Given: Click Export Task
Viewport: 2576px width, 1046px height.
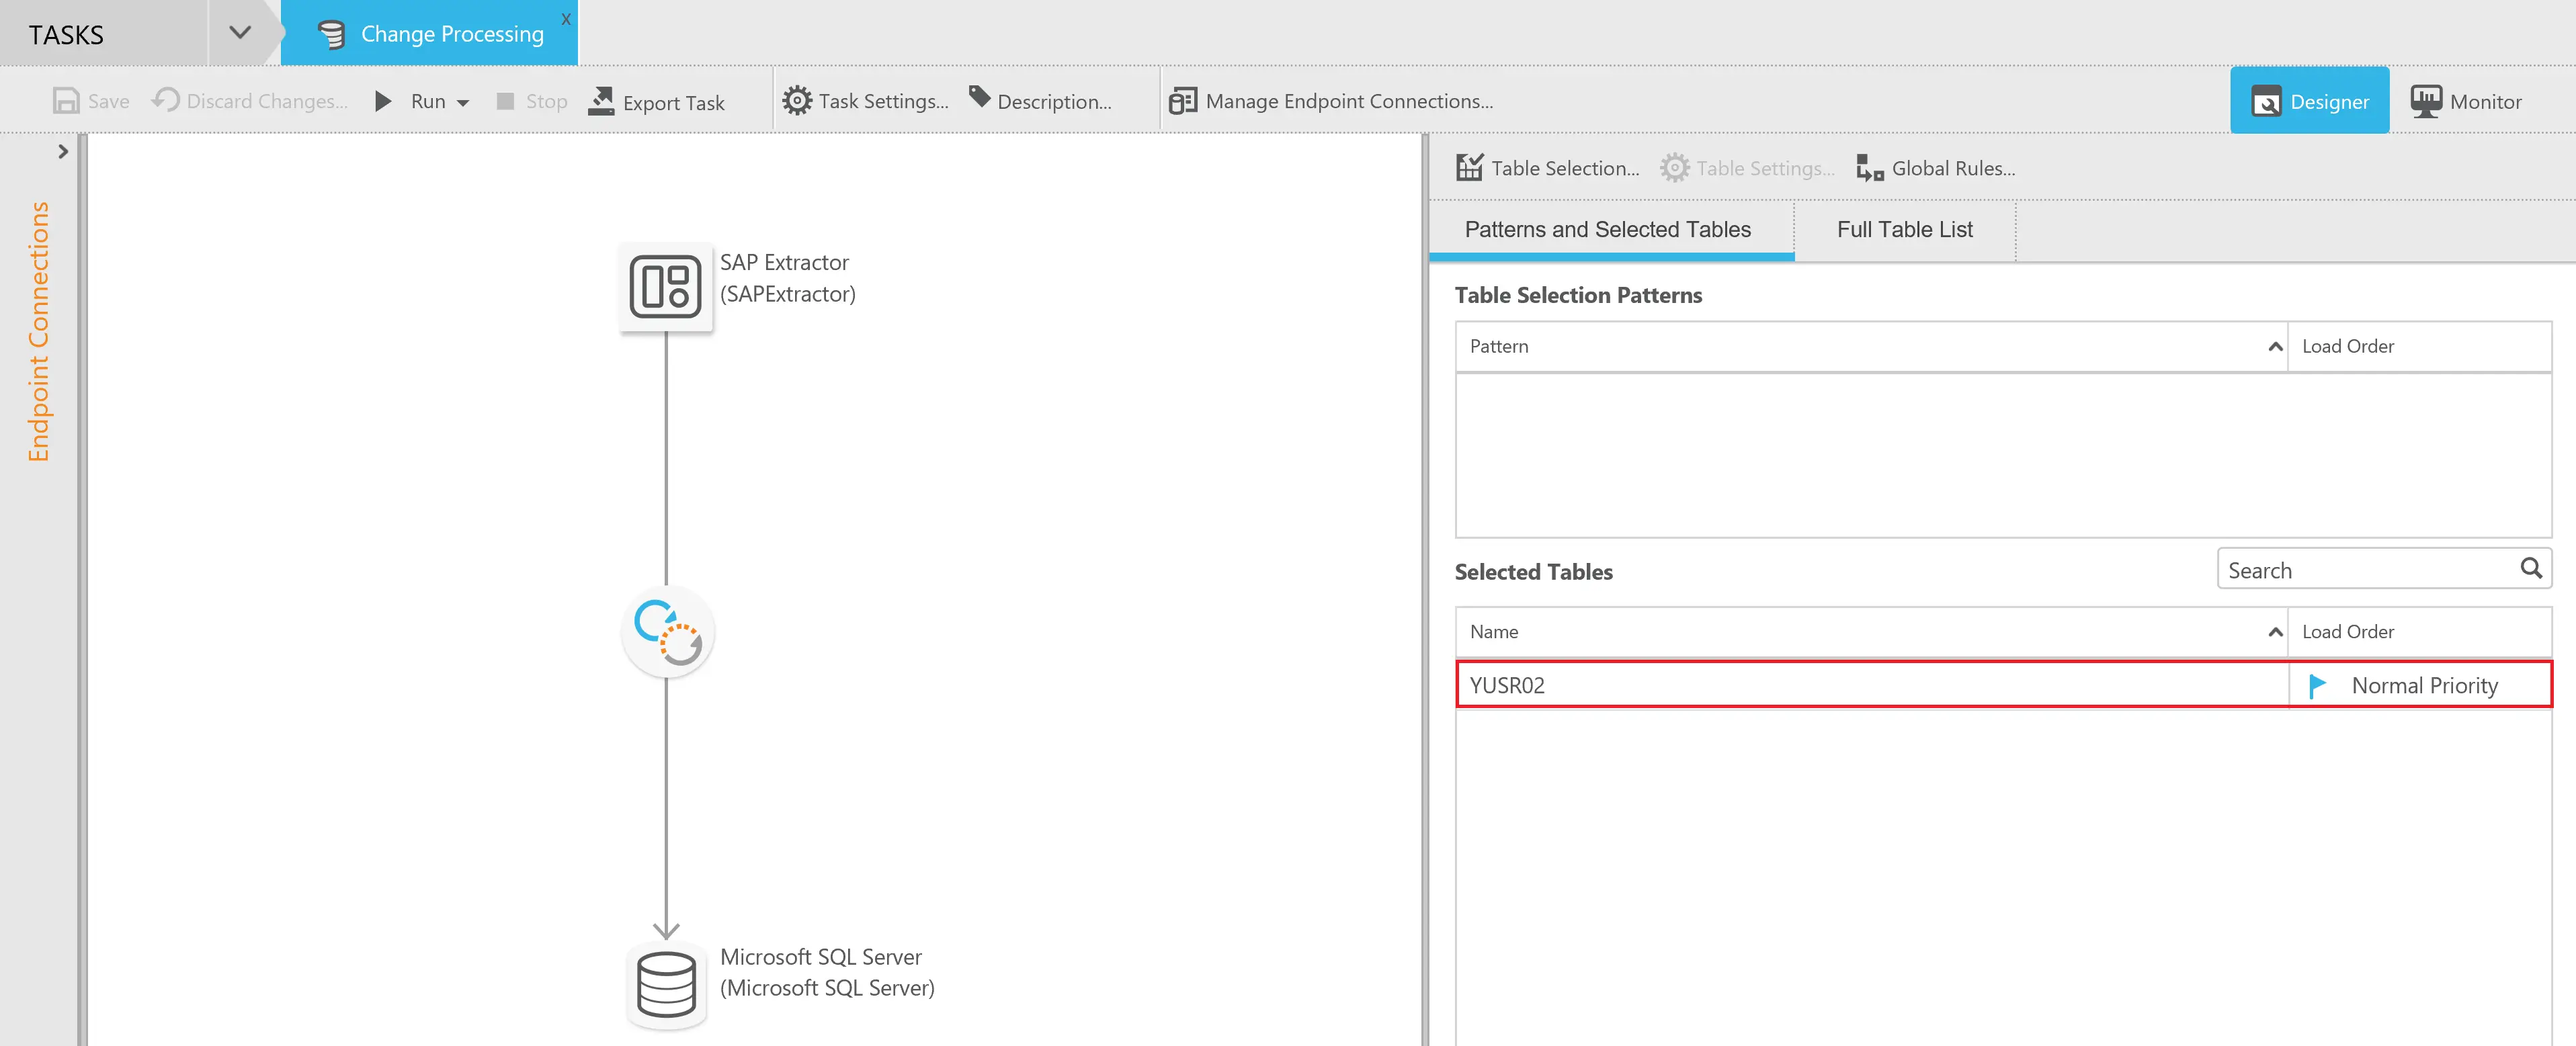Looking at the screenshot, I should click(657, 101).
